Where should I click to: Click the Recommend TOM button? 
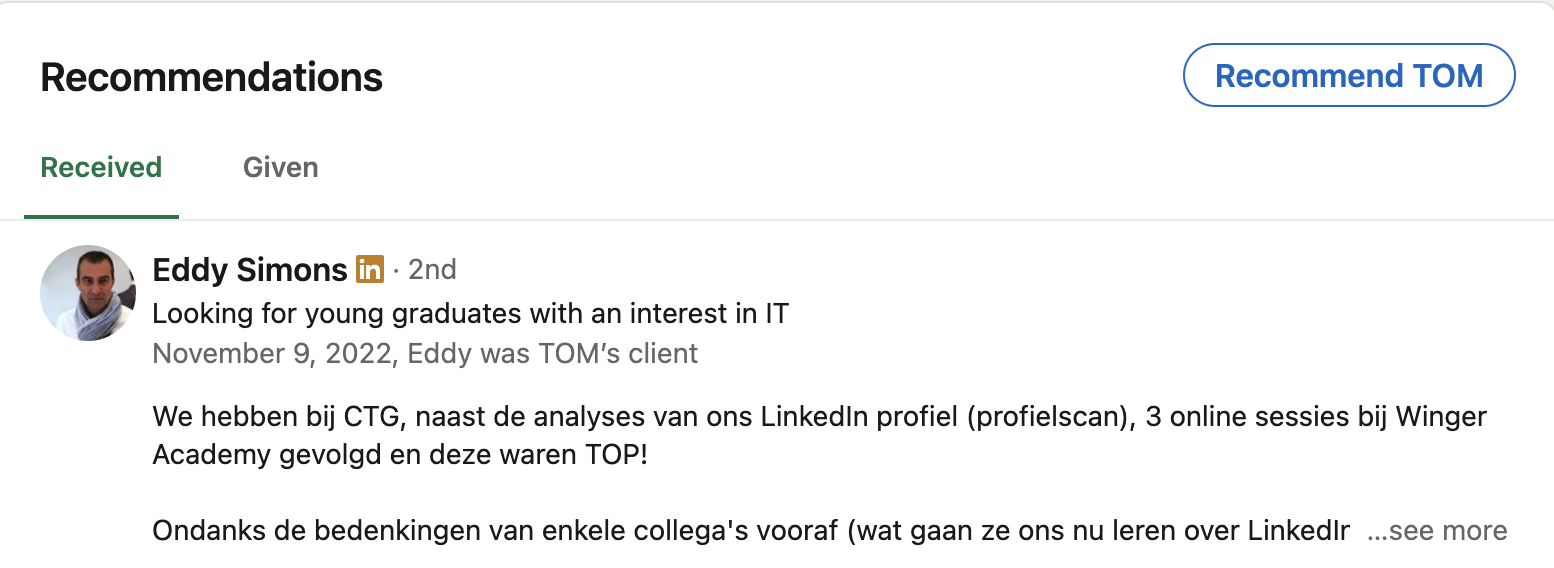(1349, 75)
